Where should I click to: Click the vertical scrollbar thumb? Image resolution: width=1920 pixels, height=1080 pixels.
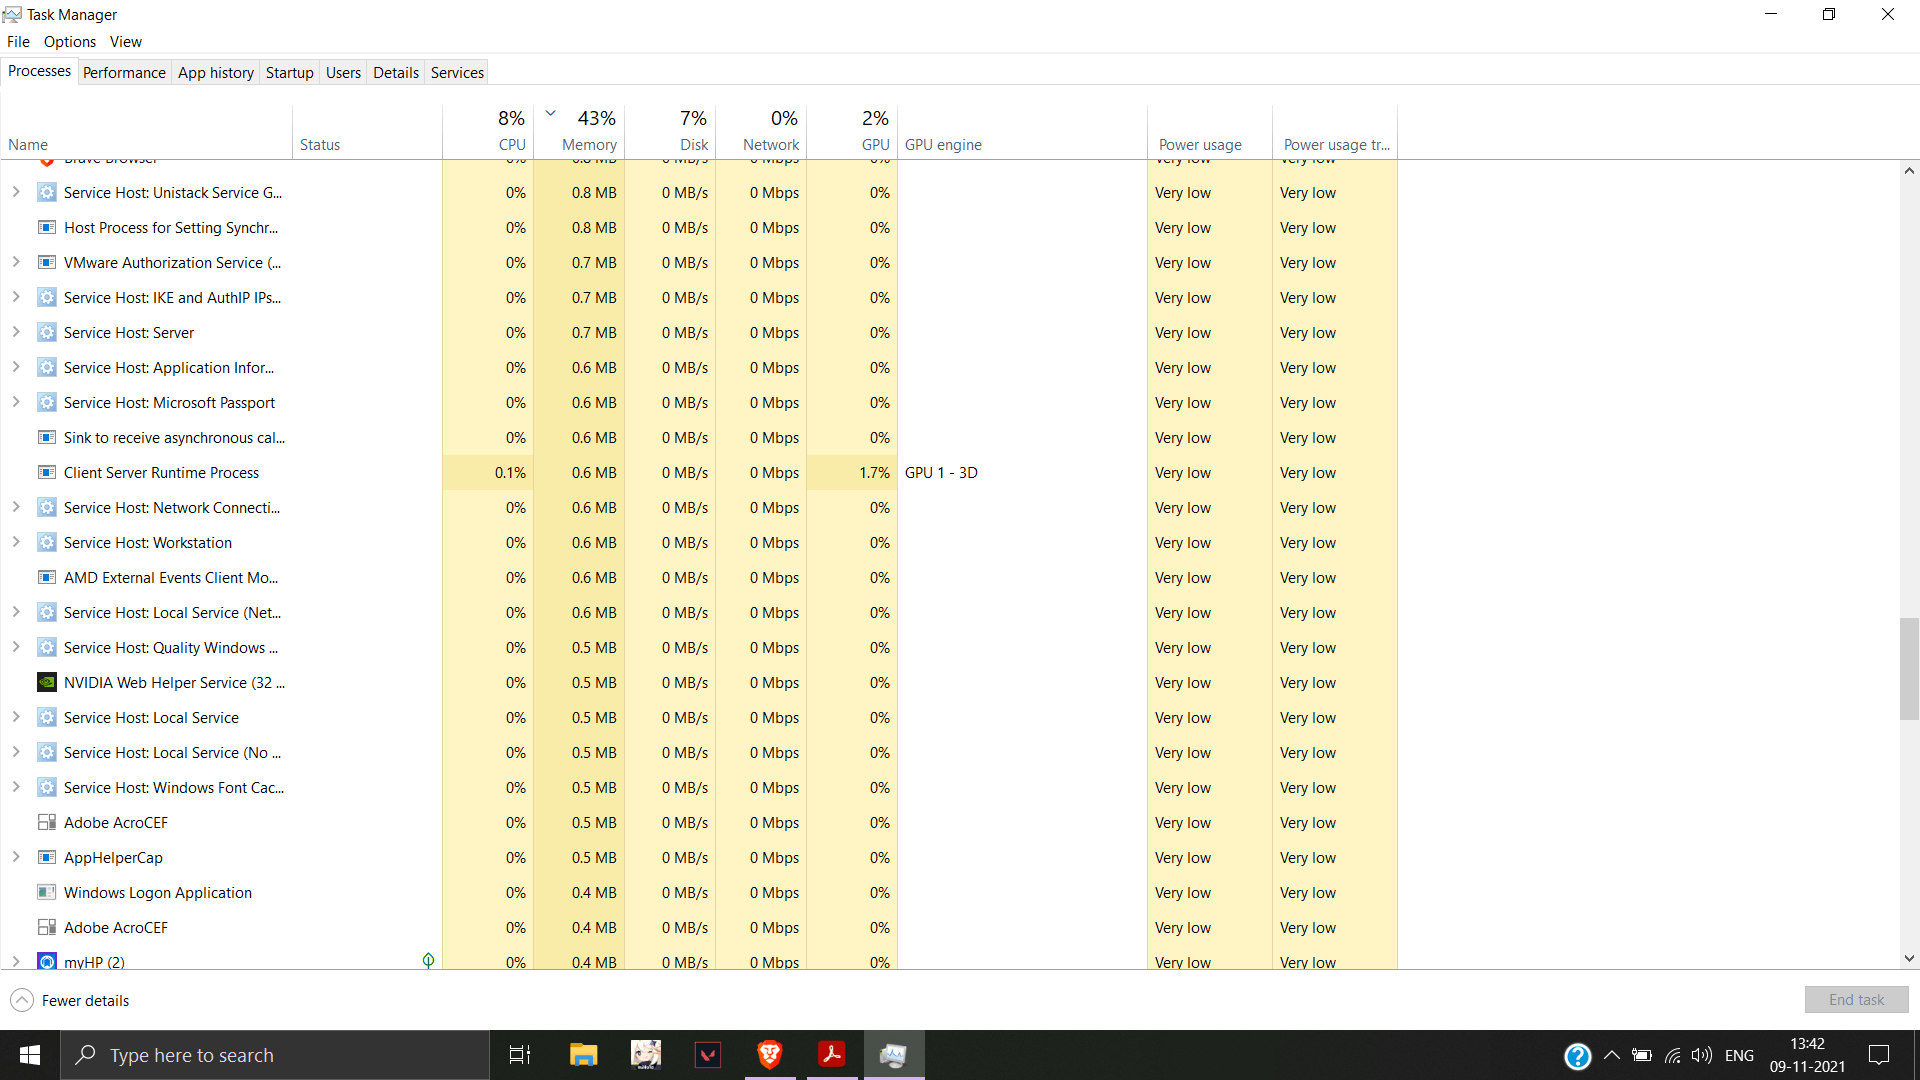1908,668
